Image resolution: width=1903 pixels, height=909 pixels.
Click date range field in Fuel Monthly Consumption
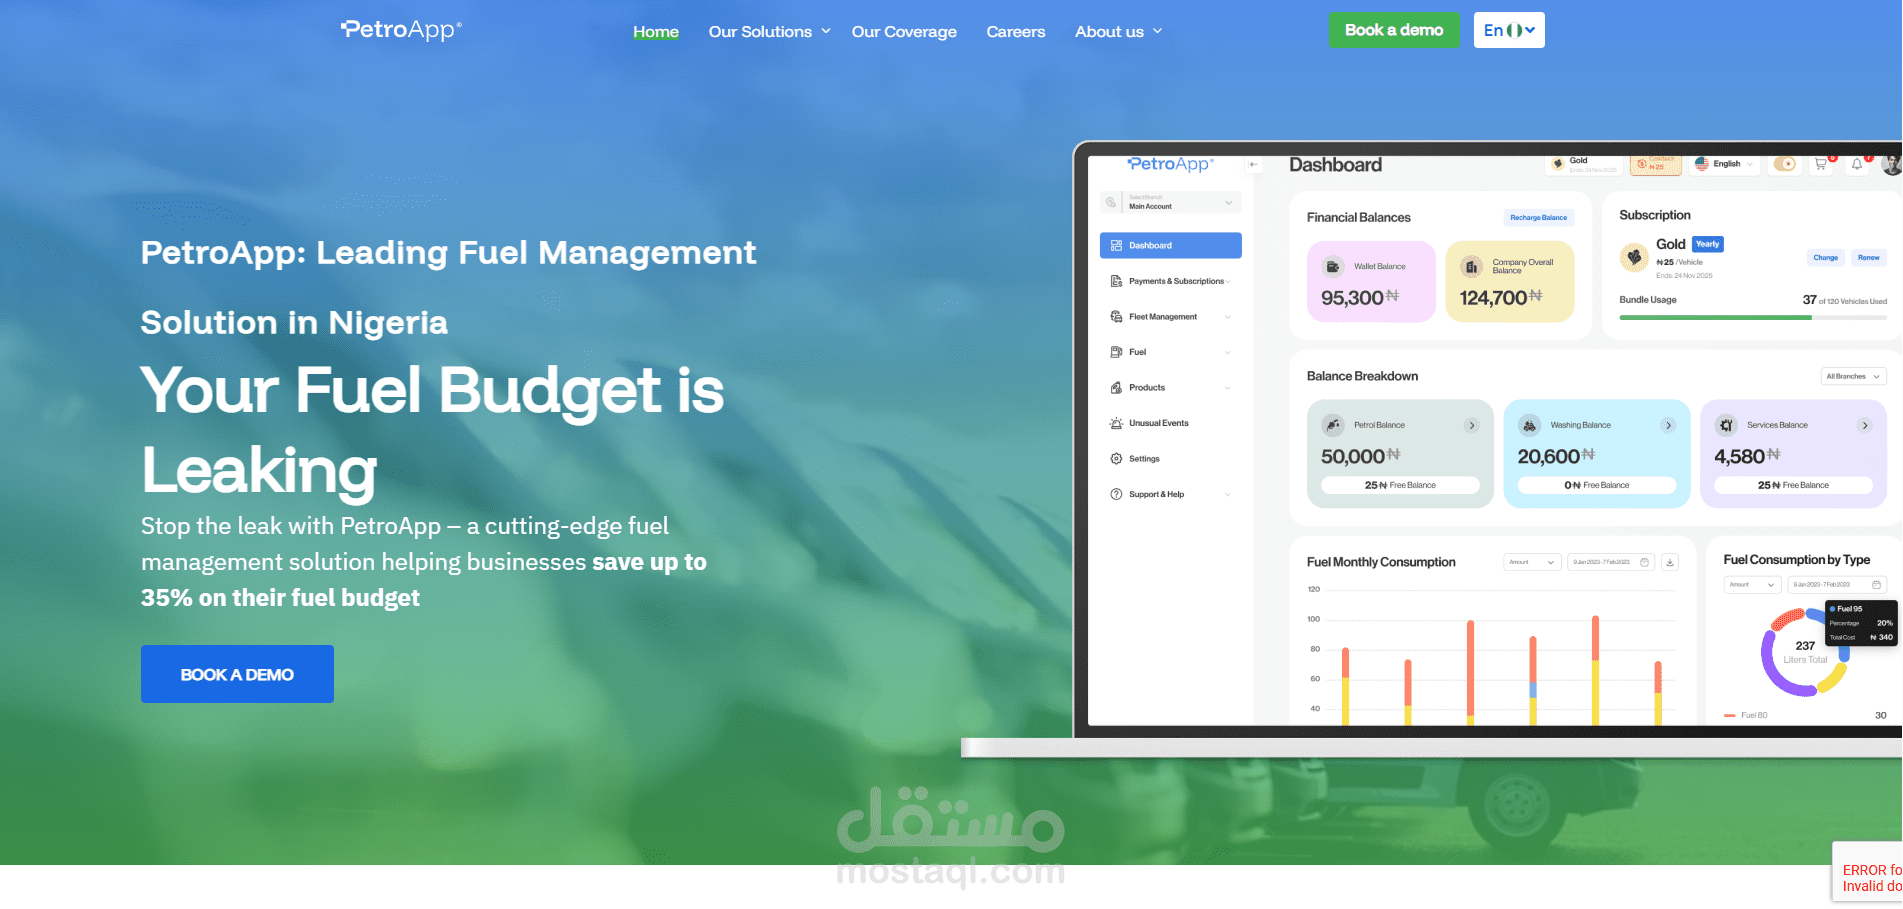tap(1611, 562)
